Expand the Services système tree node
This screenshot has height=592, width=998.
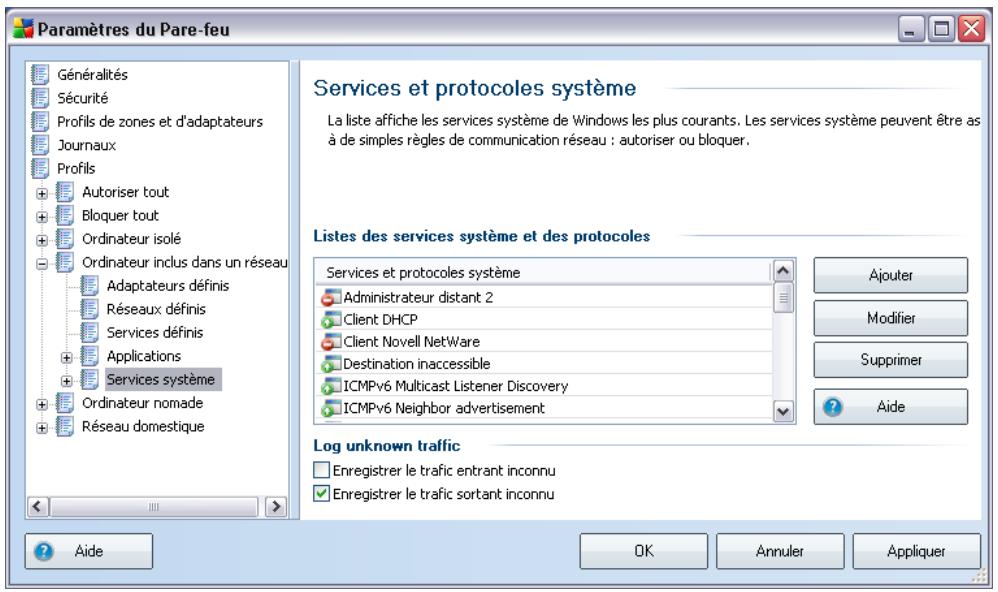67,381
